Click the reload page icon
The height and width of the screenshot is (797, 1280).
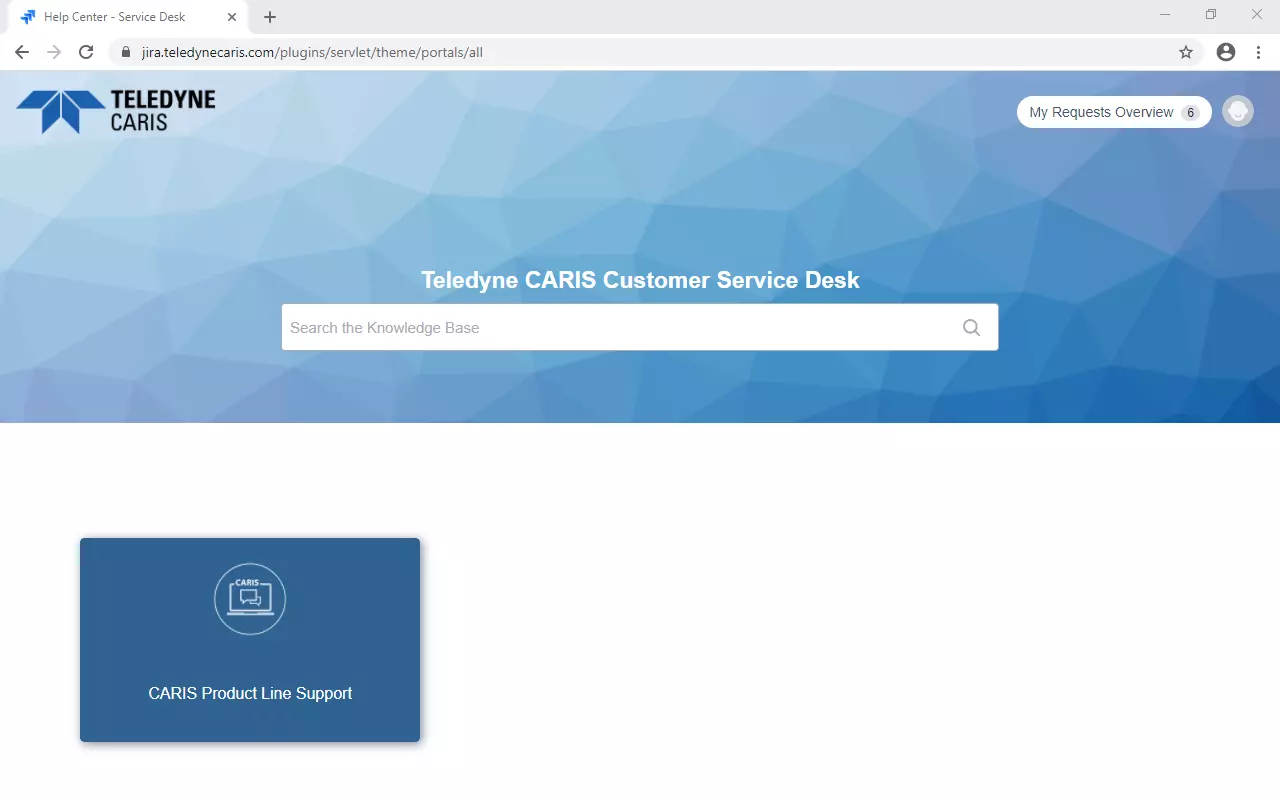pyautogui.click(x=86, y=51)
